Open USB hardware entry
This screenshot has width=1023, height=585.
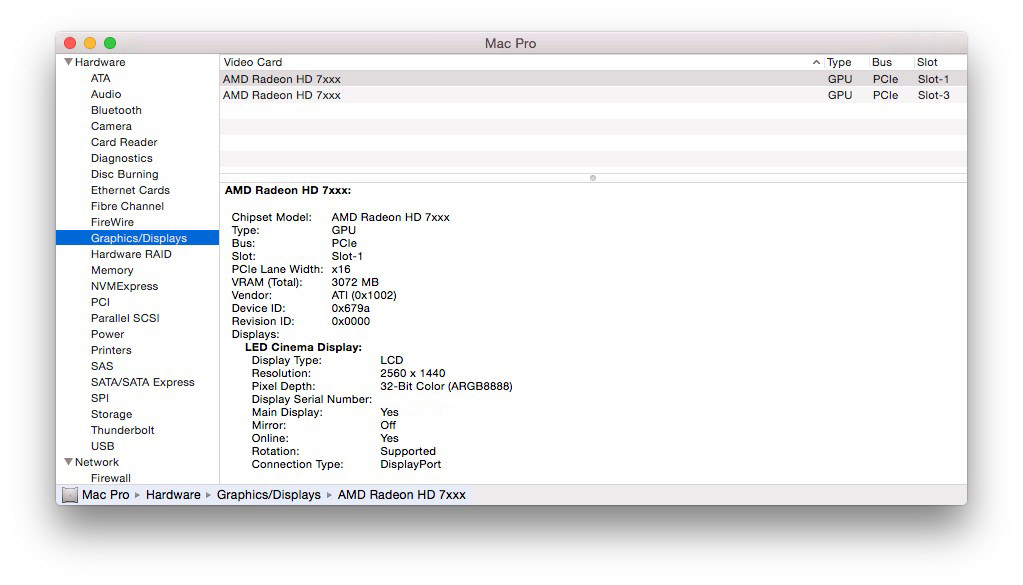tap(102, 446)
